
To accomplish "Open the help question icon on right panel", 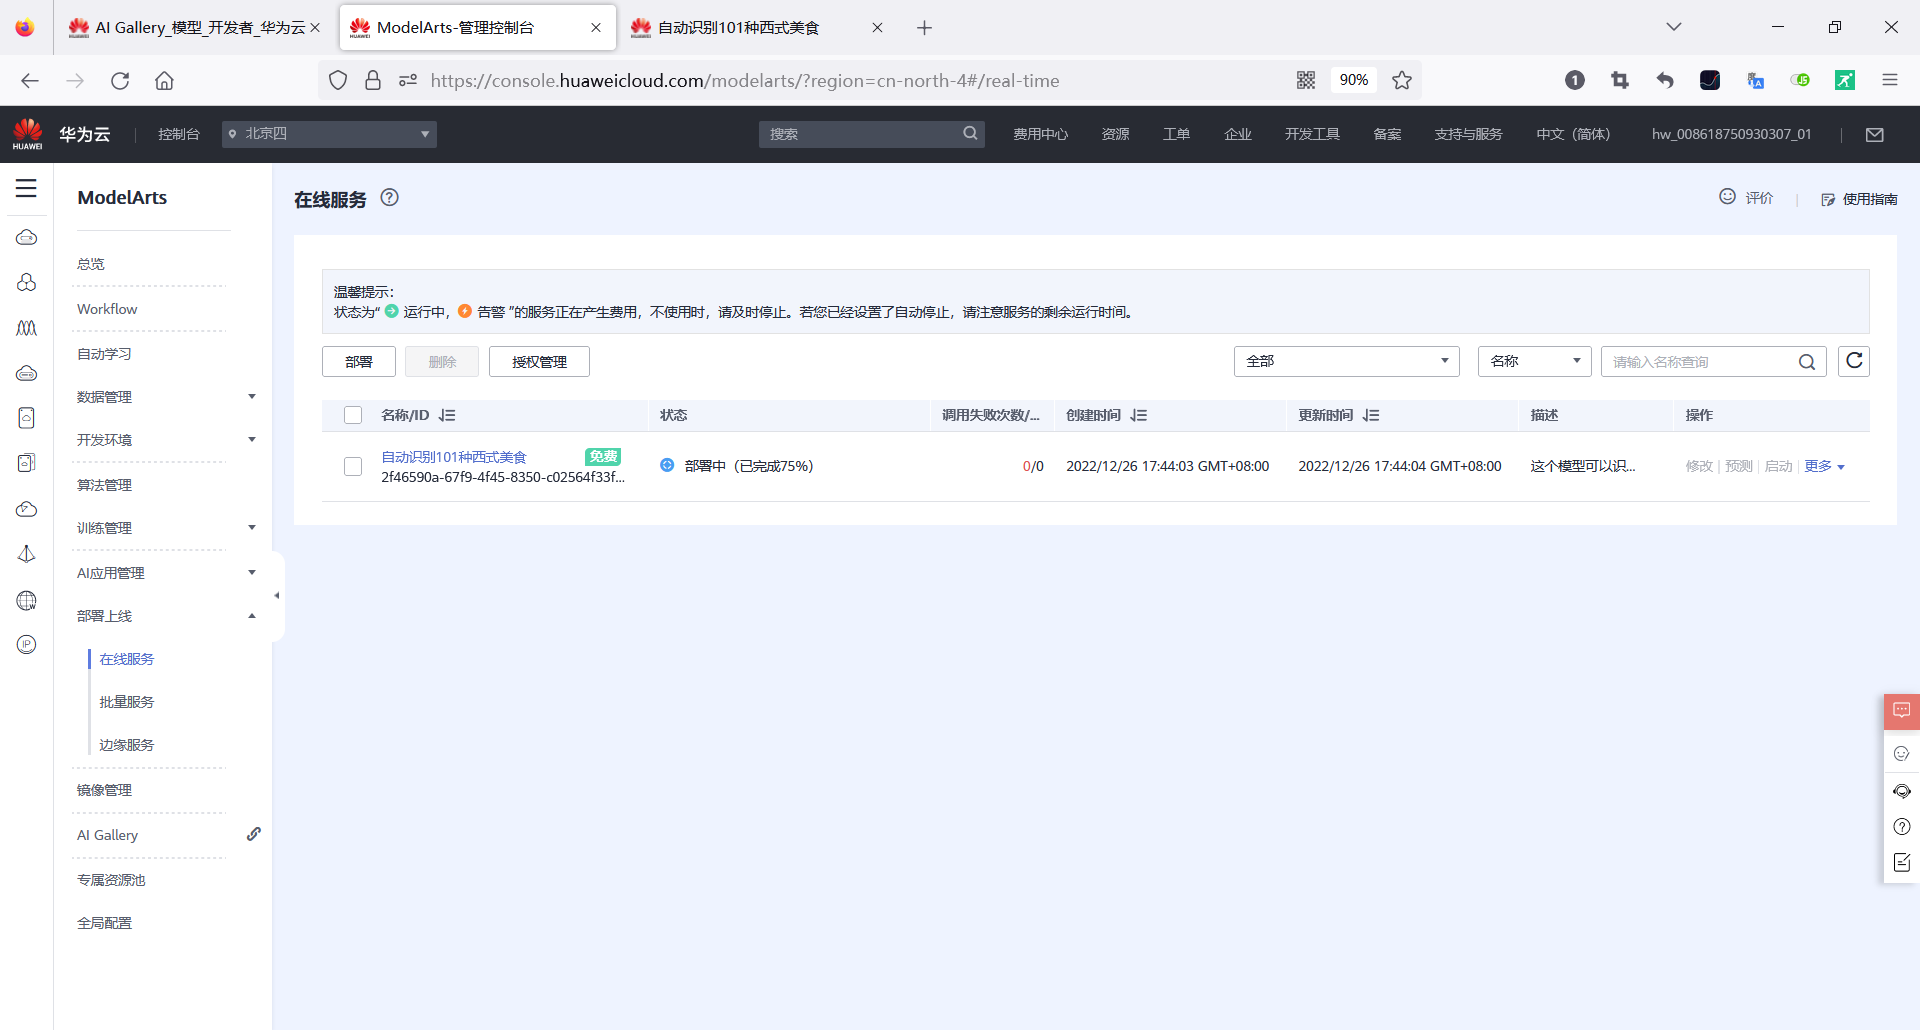I will (x=1902, y=827).
